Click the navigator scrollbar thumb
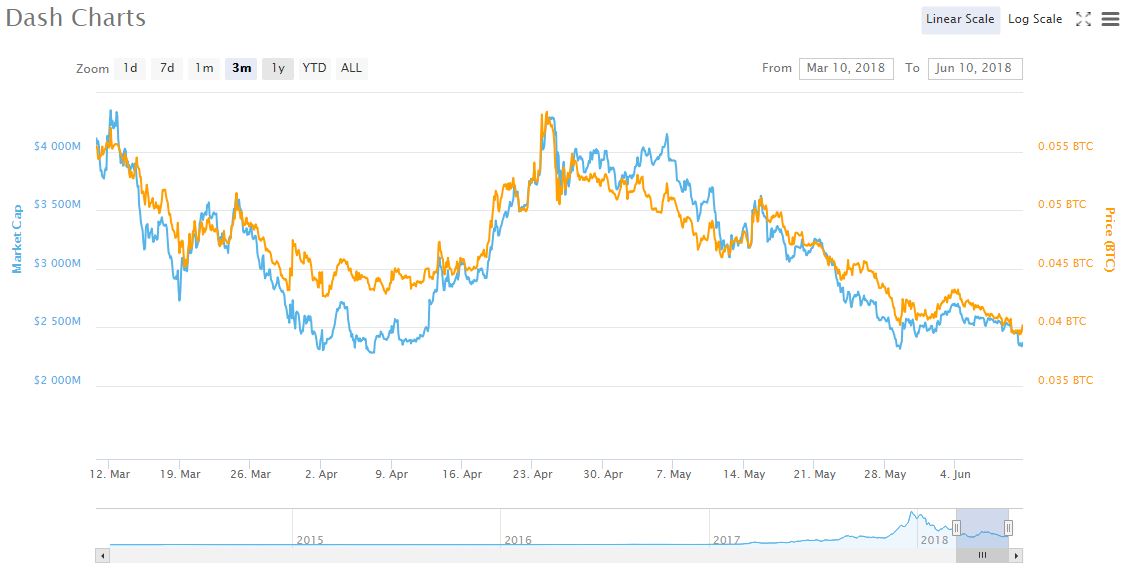Screen dimensions: 1123x577 pos(983,555)
